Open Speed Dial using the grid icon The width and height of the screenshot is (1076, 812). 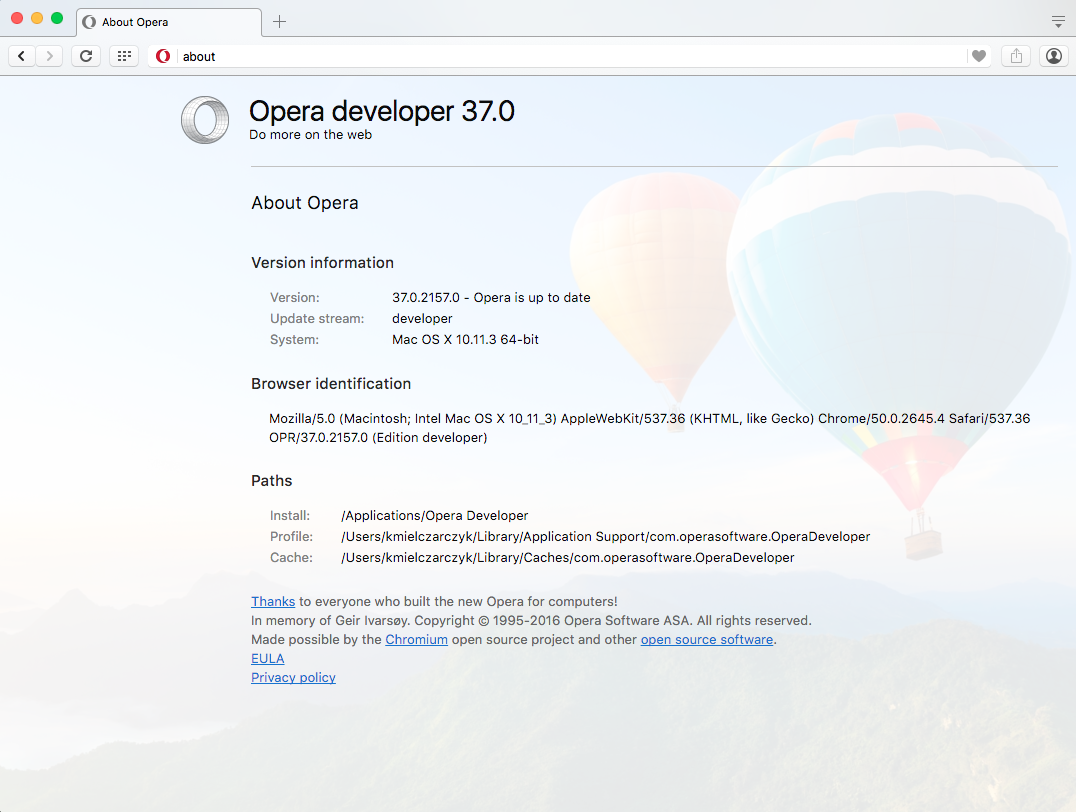click(124, 55)
